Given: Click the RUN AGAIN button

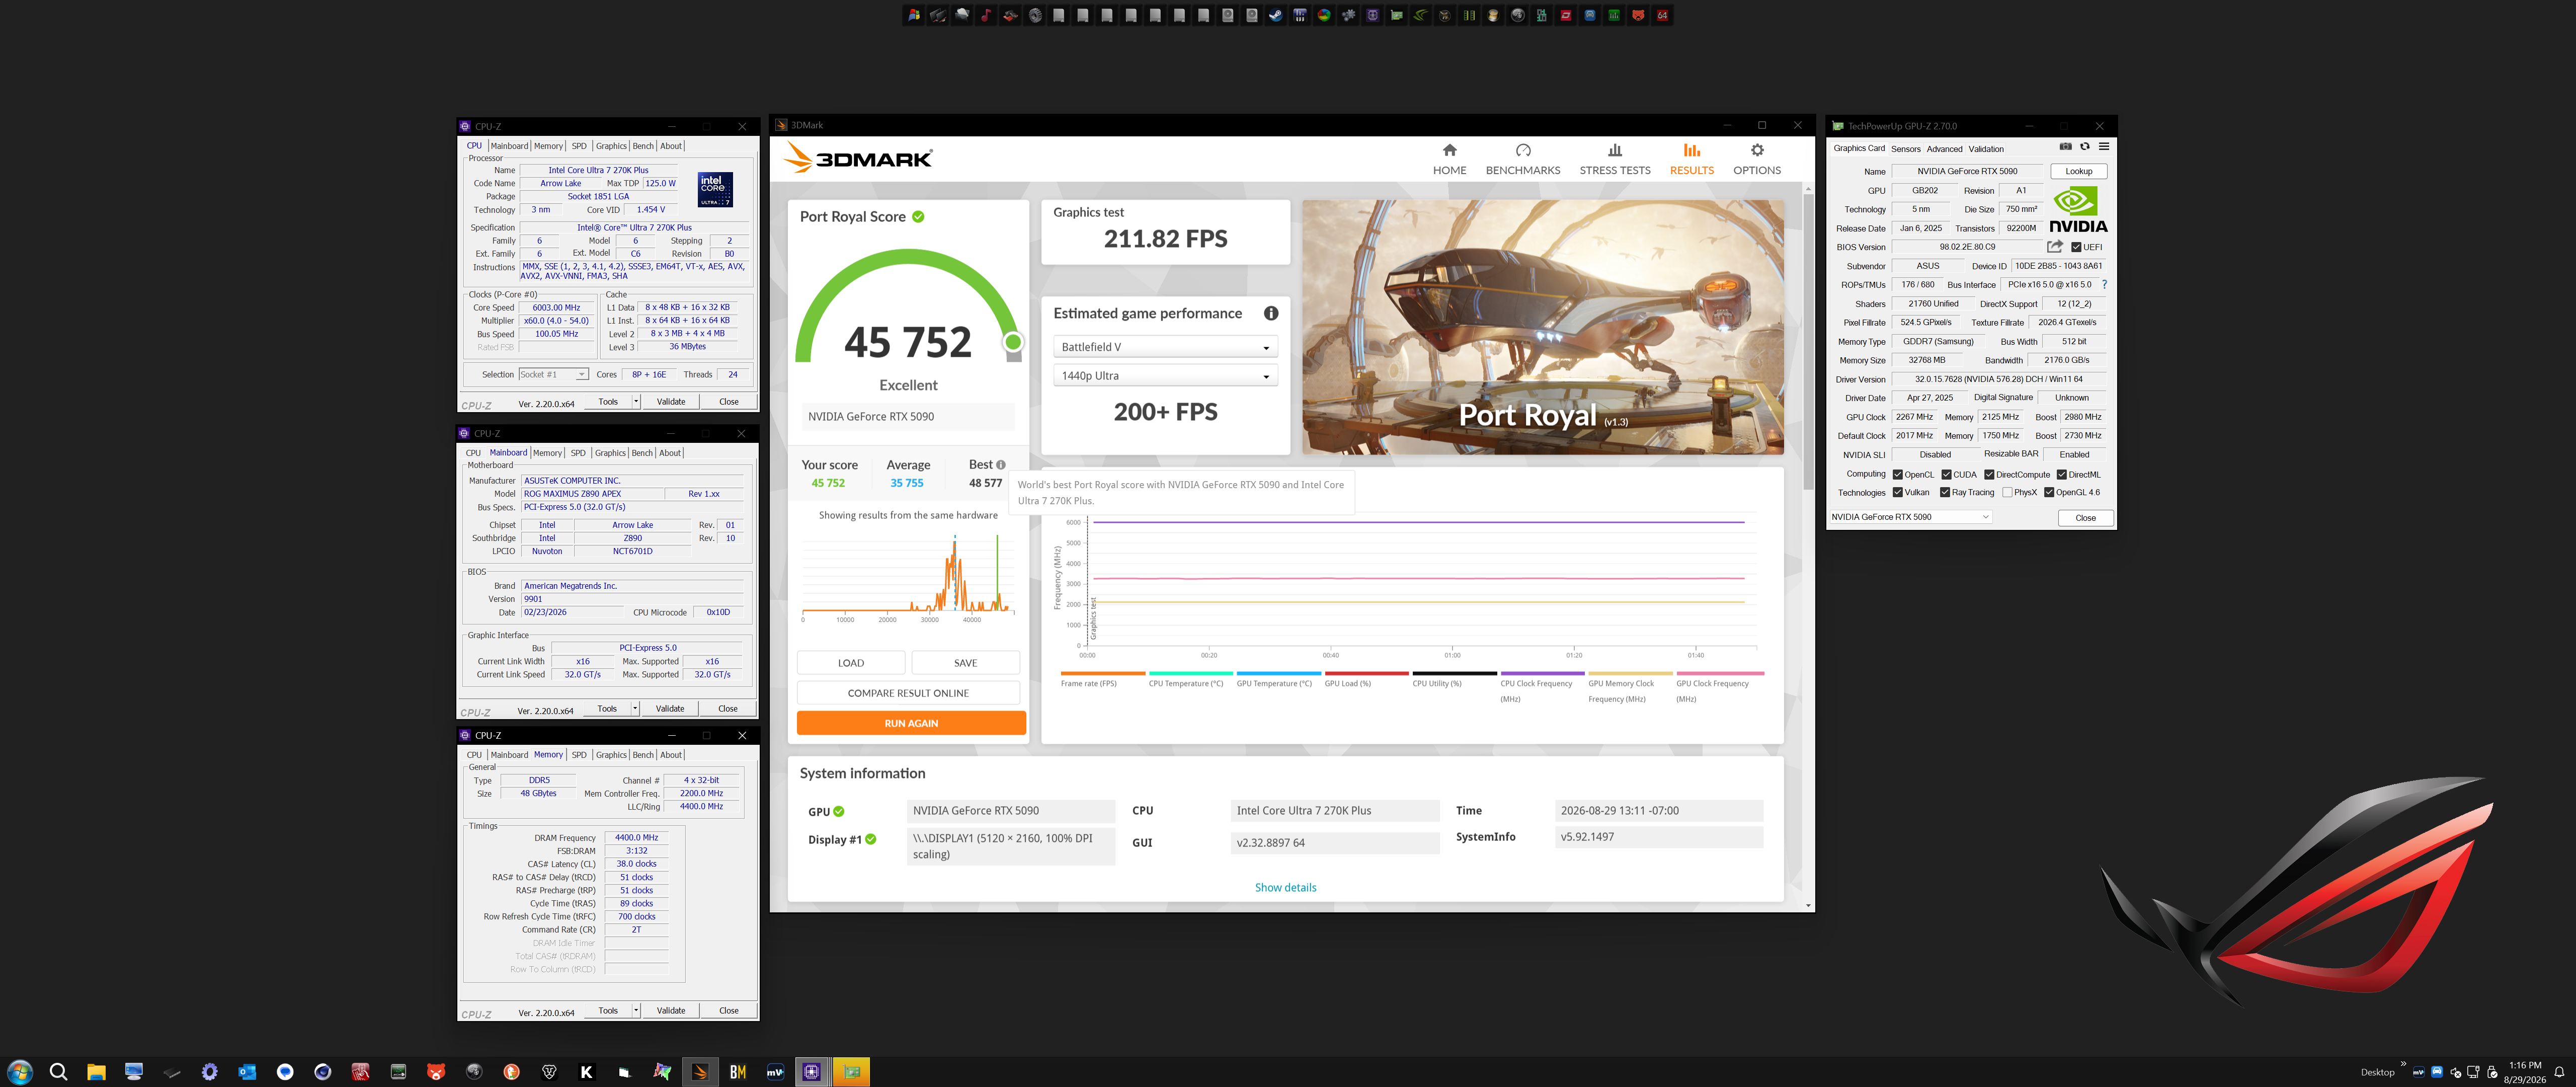Looking at the screenshot, I should click(910, 723).
